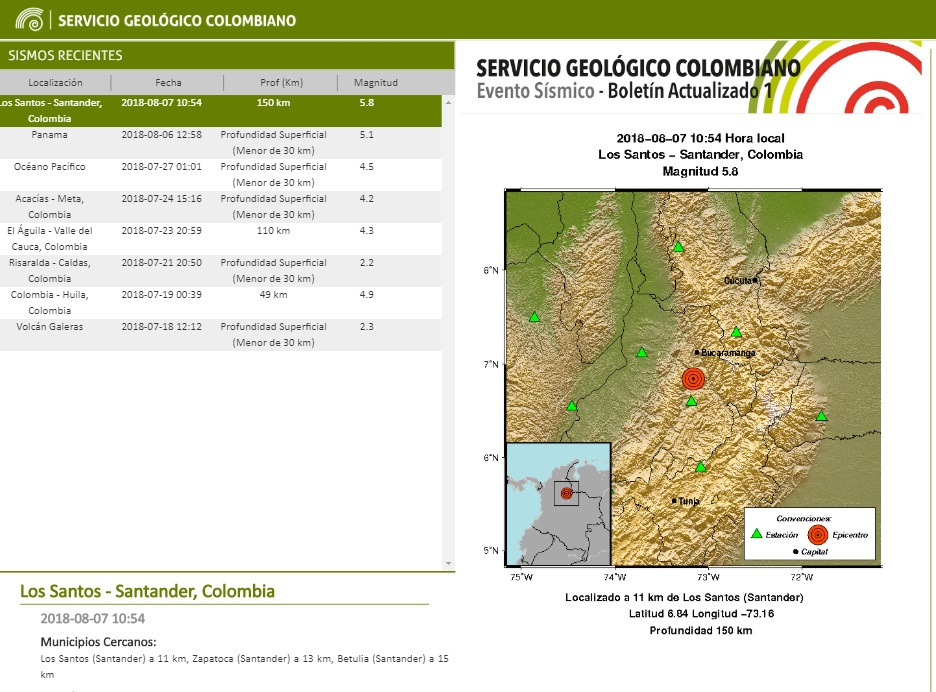Screen dimensions: 936x692
Task: Open the Acacías - Meta earthquake entry
Action: pos(220,206)
